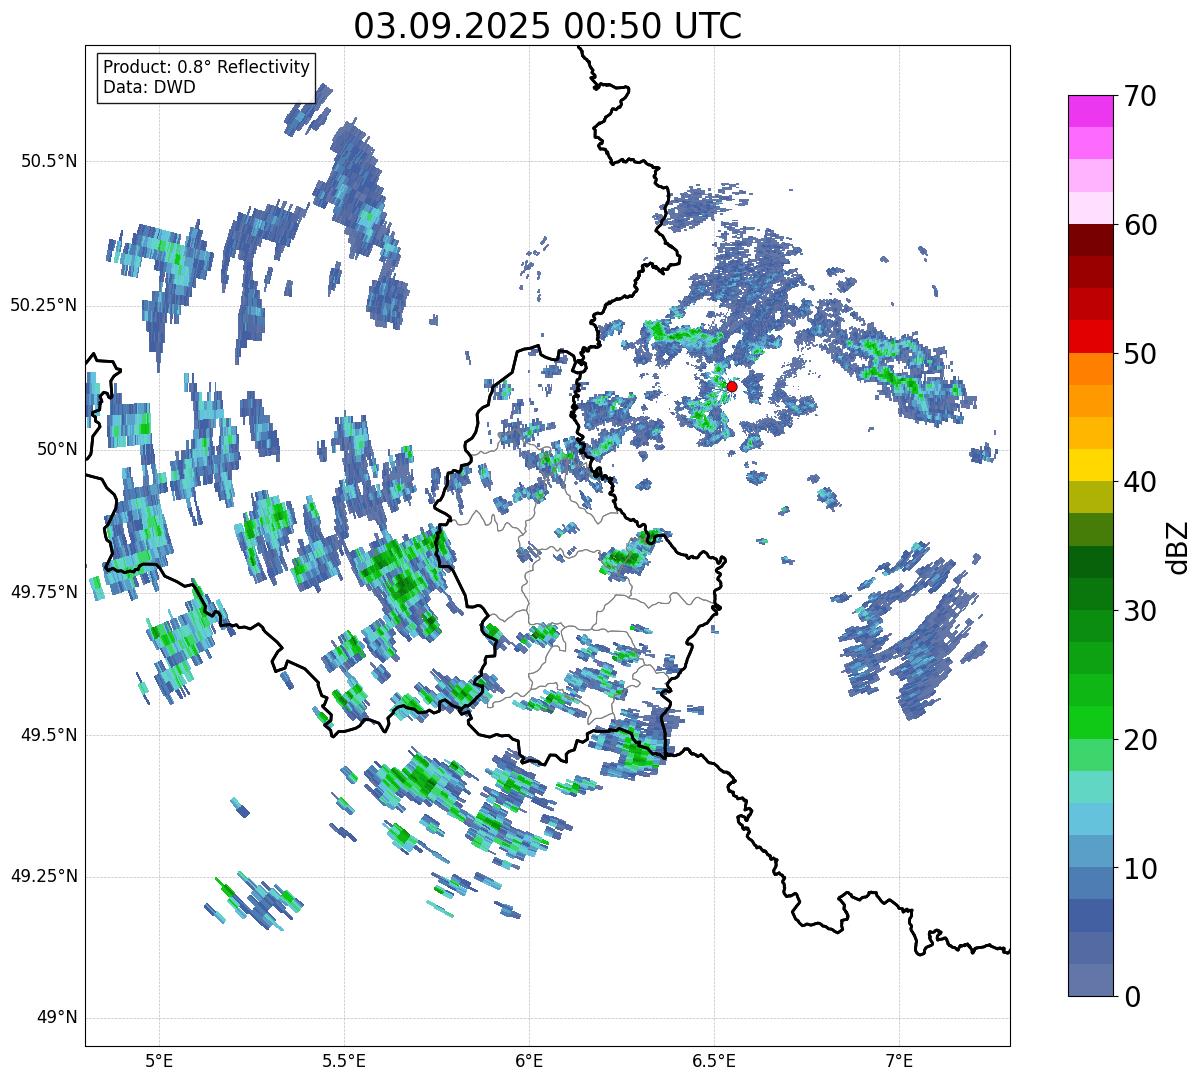The height and width of the screenshot is (1081, 1202).
Task: Click the bright red colorbar swatch above 50
Action: (x=1090, y=336)
